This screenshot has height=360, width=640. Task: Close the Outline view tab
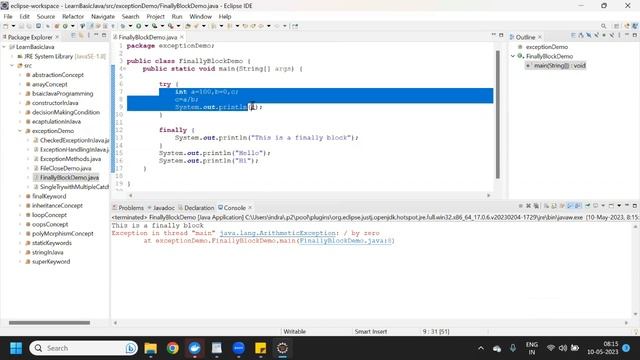pyautogui.click(x=540, y=37)
